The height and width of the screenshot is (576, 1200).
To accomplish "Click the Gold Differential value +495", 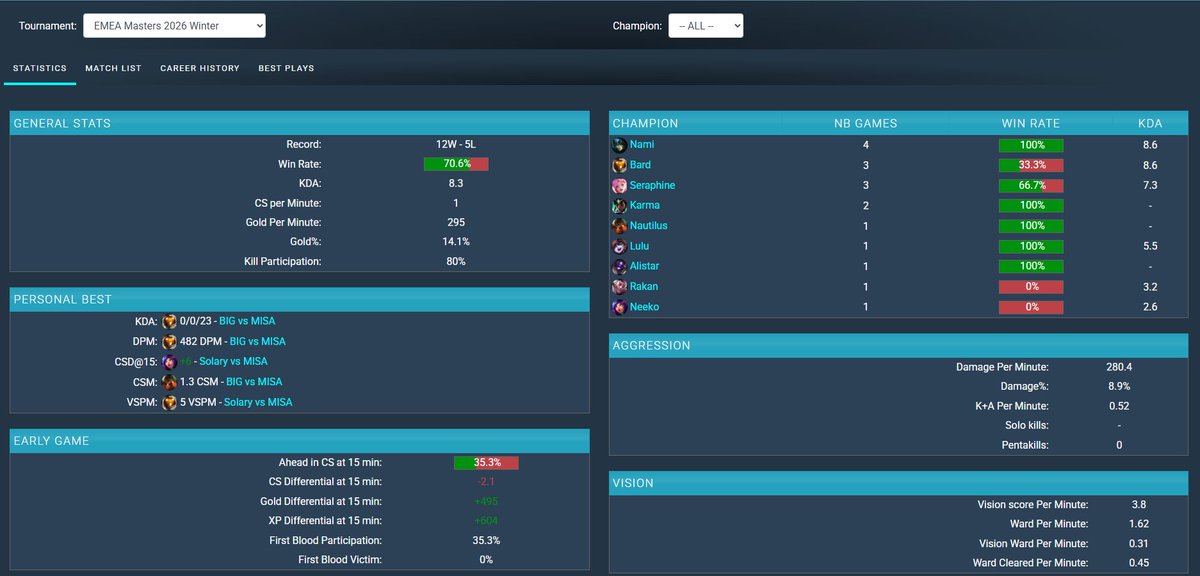I will coord(486,501).
